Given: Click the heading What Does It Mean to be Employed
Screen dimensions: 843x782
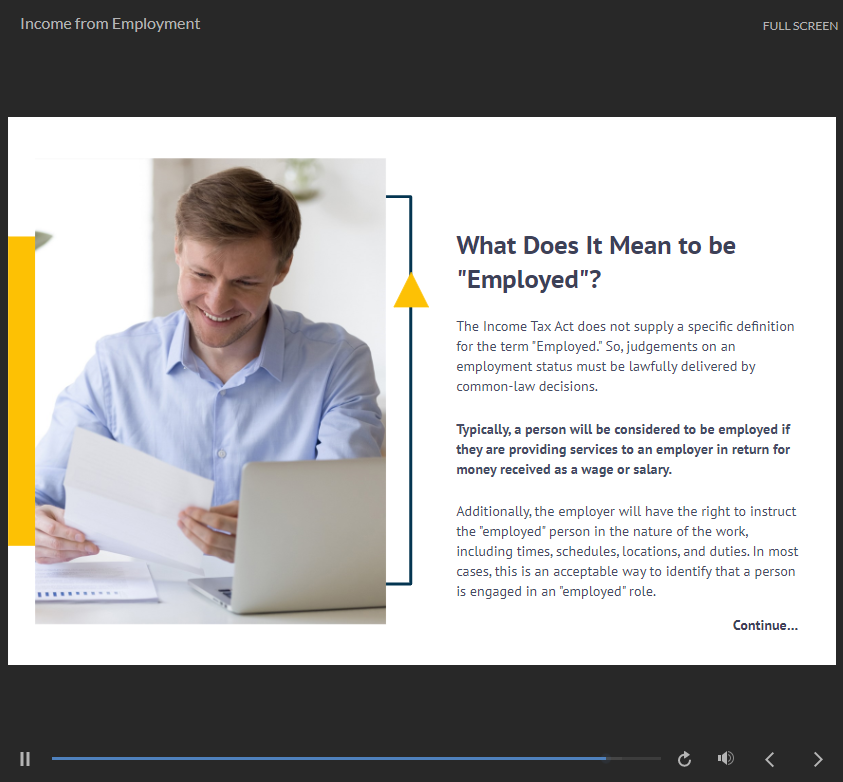Looking at the screenshot, I should pyautogui.click(x=596, y=262).
